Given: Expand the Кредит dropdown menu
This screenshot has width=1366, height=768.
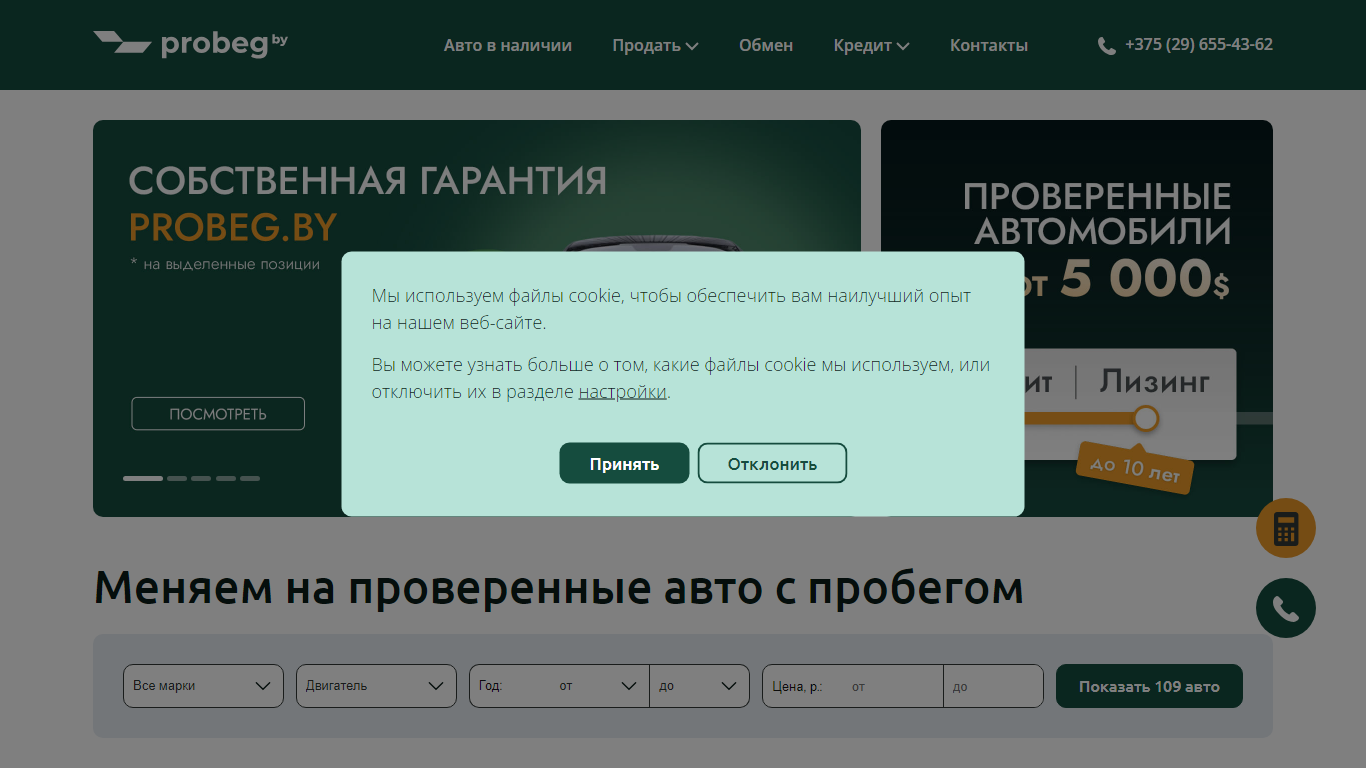Looking at the screenshot, I should pos(871,45).
